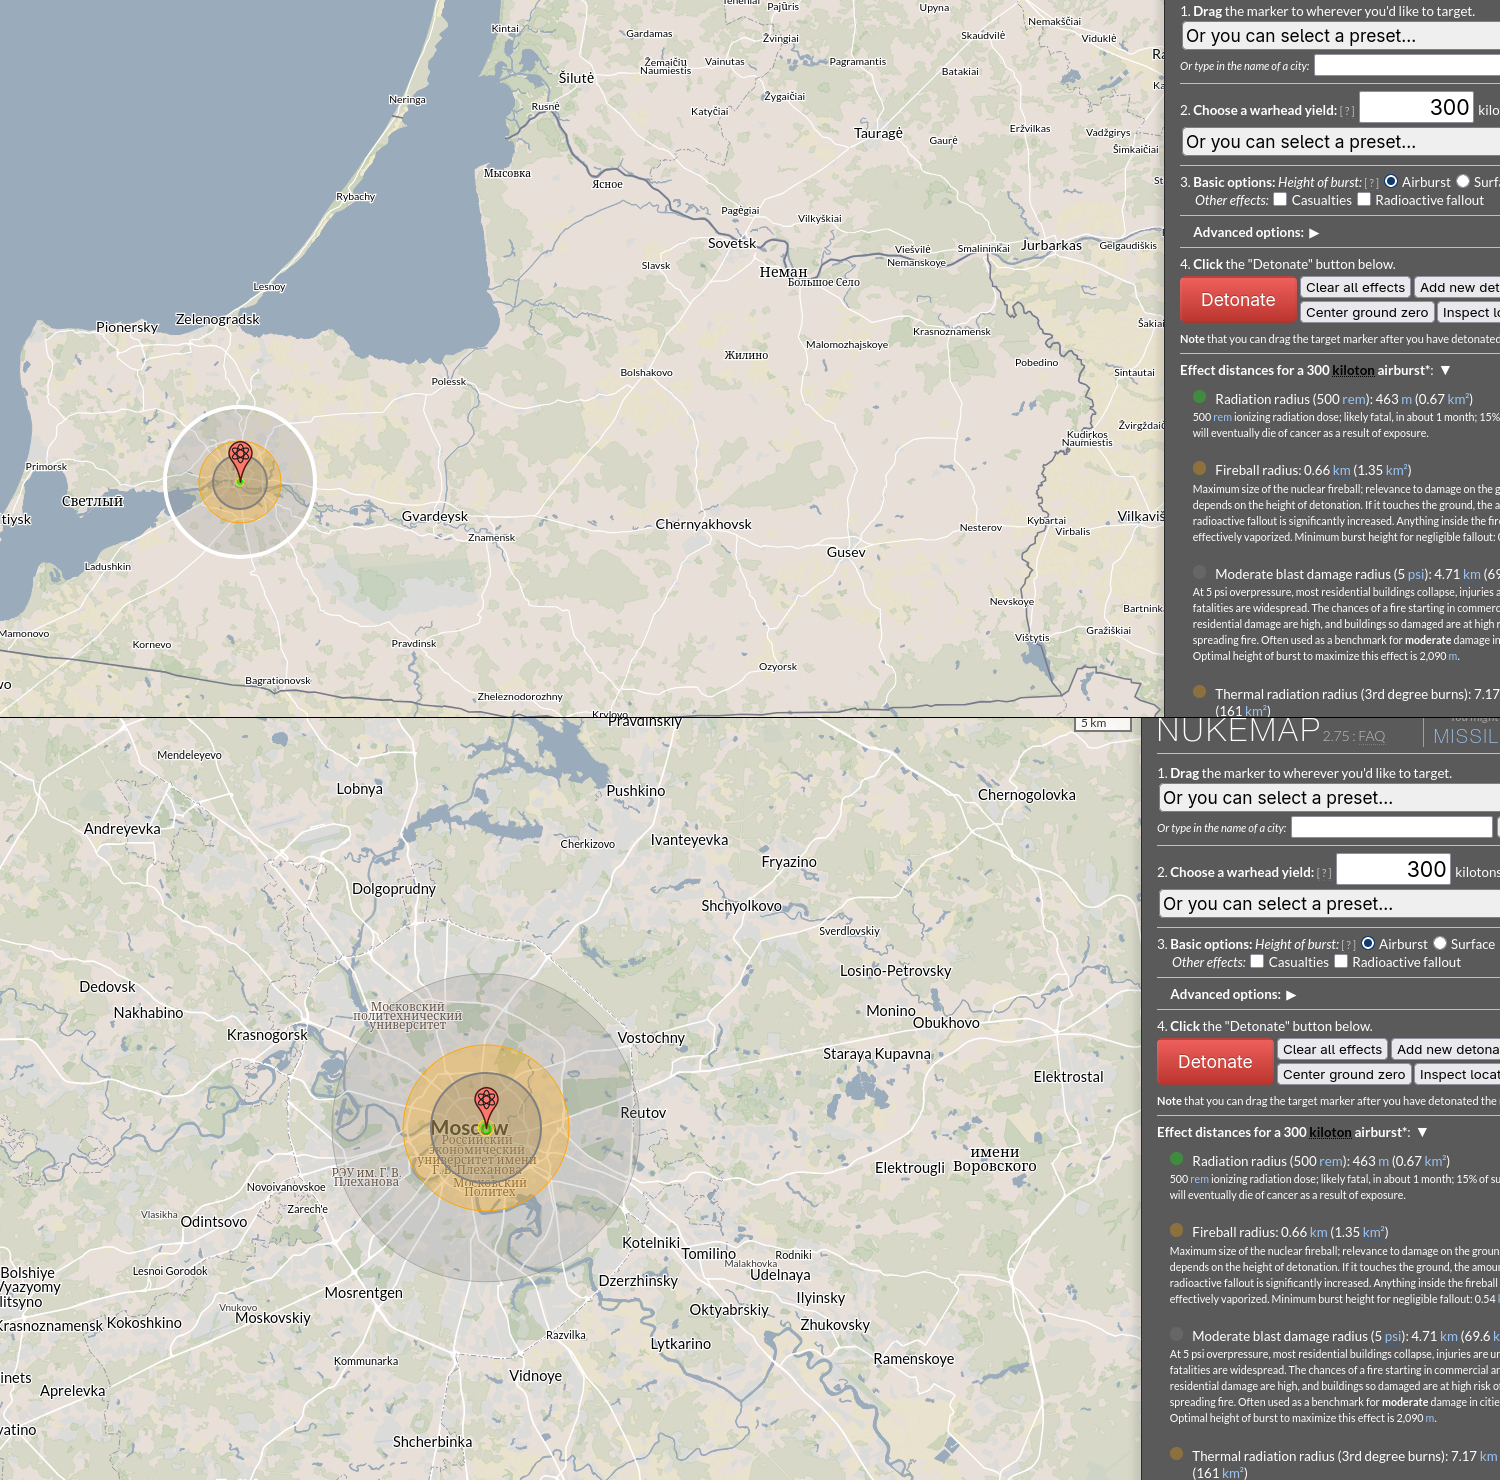Select the Airburst radio in the lower window

coord(1368,943)
